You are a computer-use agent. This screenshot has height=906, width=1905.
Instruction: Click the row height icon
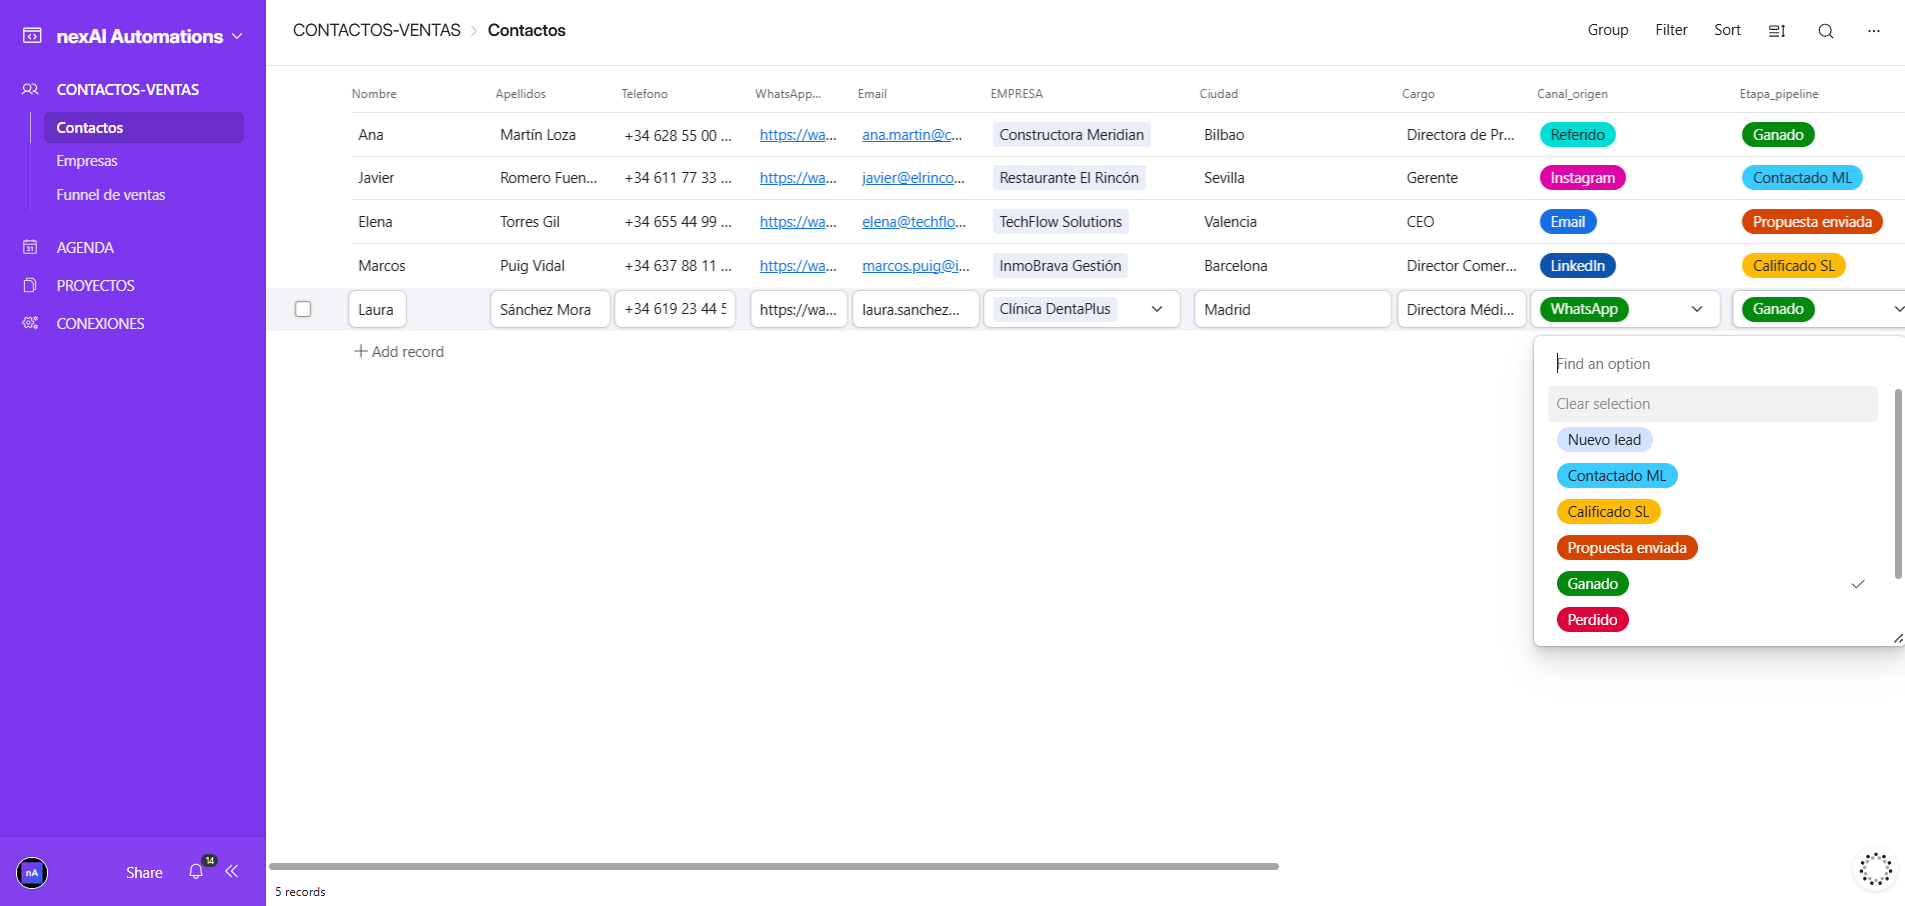[x=1777, y=31]
